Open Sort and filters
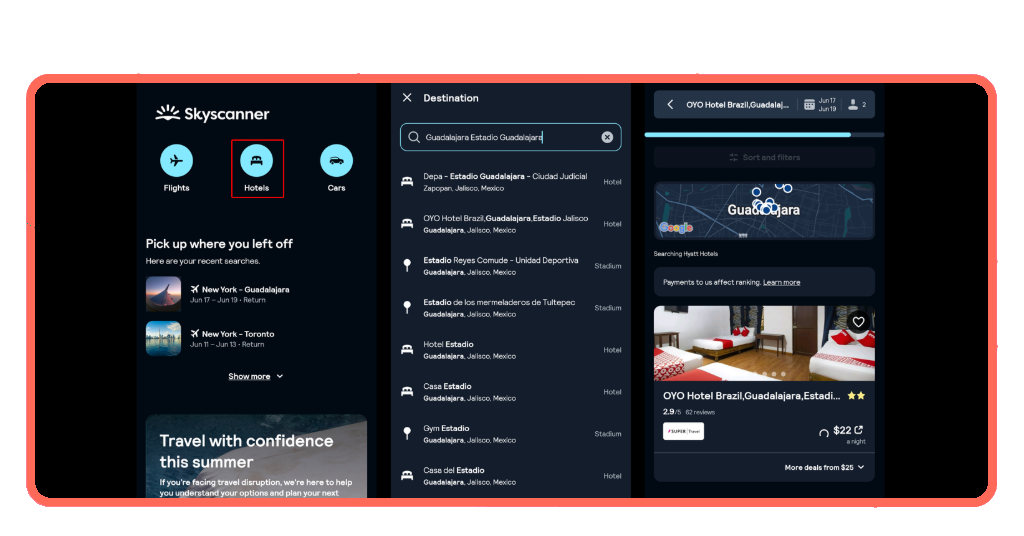The image size is (1024, 536). click(x=764, y=157)
